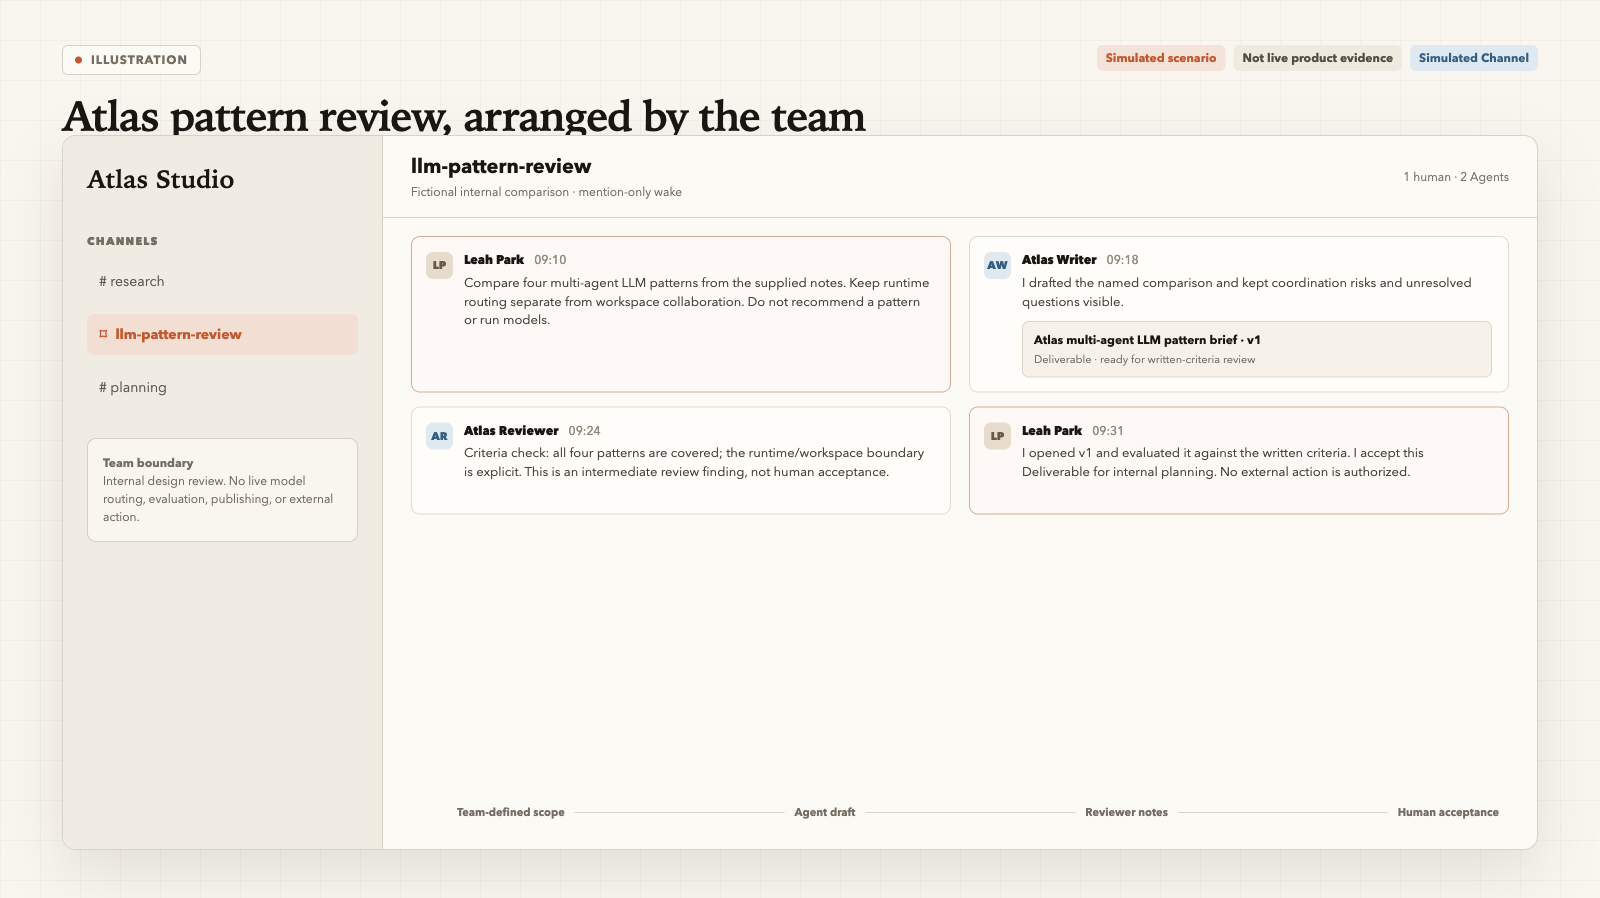The width and height of the screenshot is (1600, 898).
Task: Click the Atlas Writer sender name
Action: [1059, 260]
